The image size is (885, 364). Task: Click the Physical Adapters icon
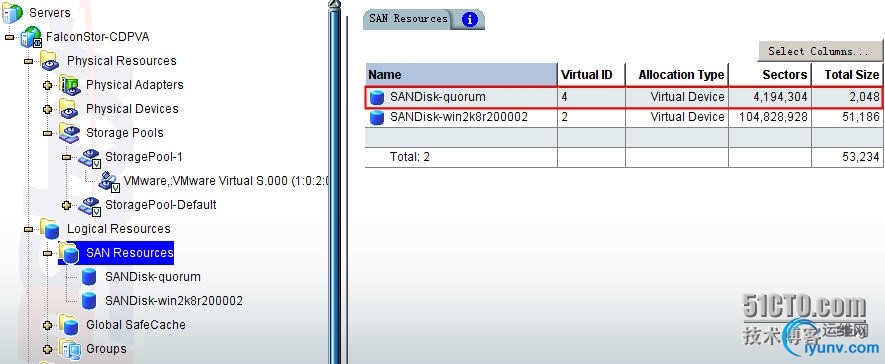coord(70,85)
